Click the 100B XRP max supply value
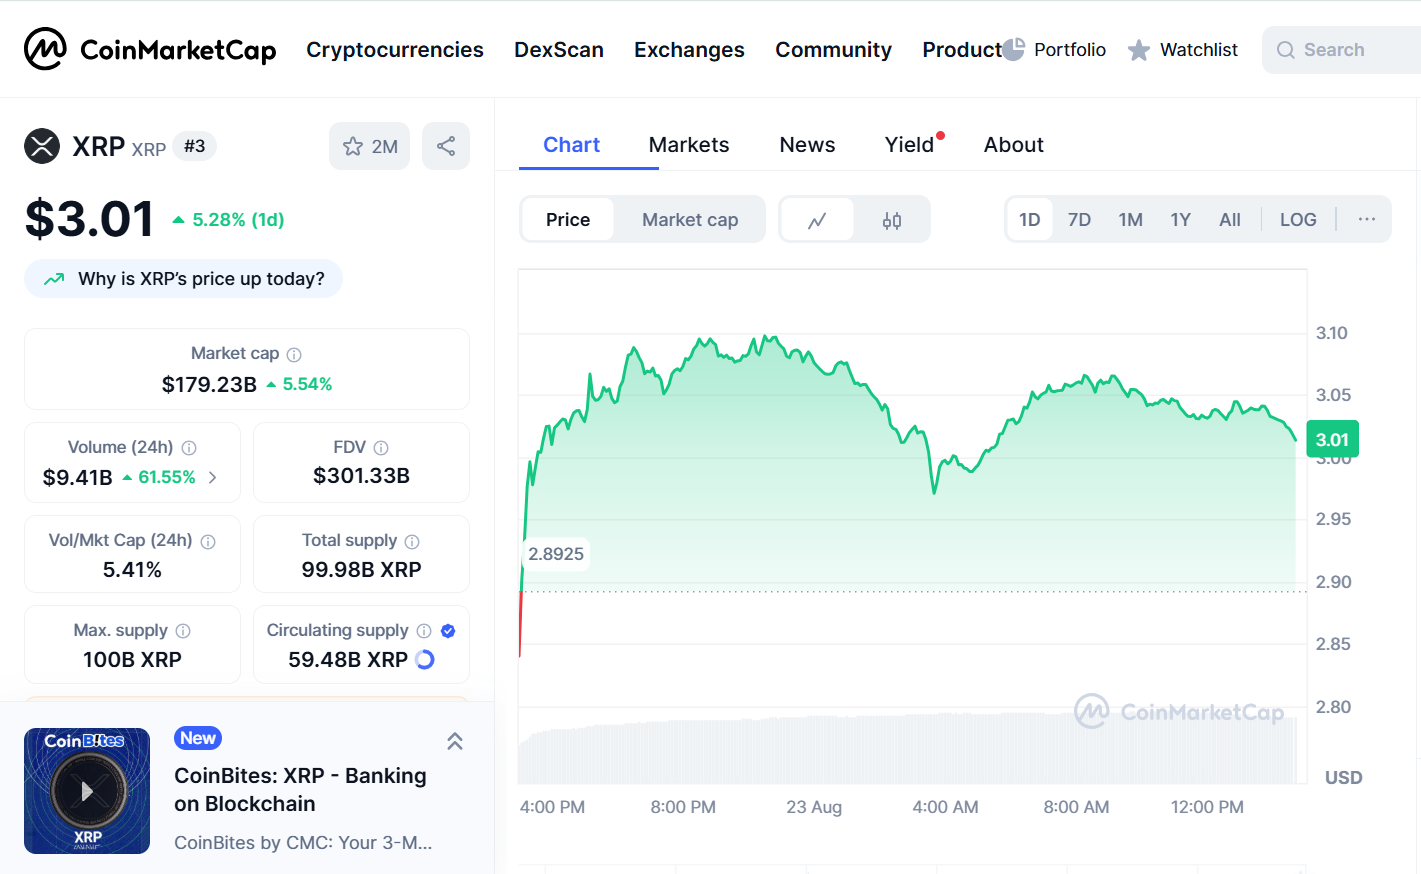 [132, 659]
